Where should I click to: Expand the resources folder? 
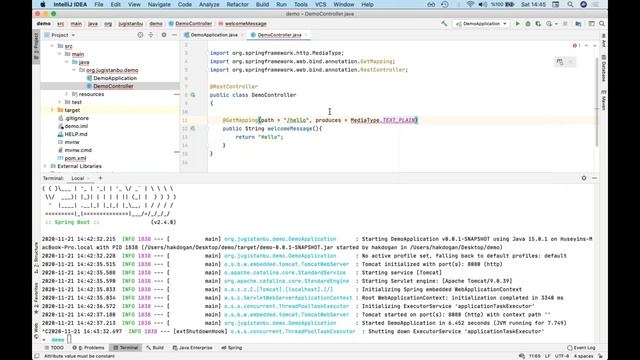click(67, 94)
